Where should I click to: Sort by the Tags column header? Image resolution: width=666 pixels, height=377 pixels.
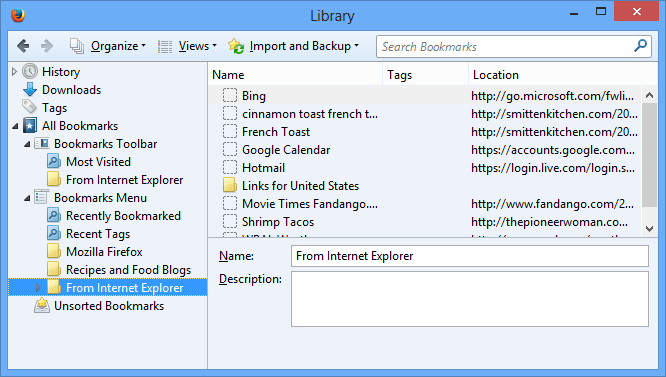[x=426, y=75]
